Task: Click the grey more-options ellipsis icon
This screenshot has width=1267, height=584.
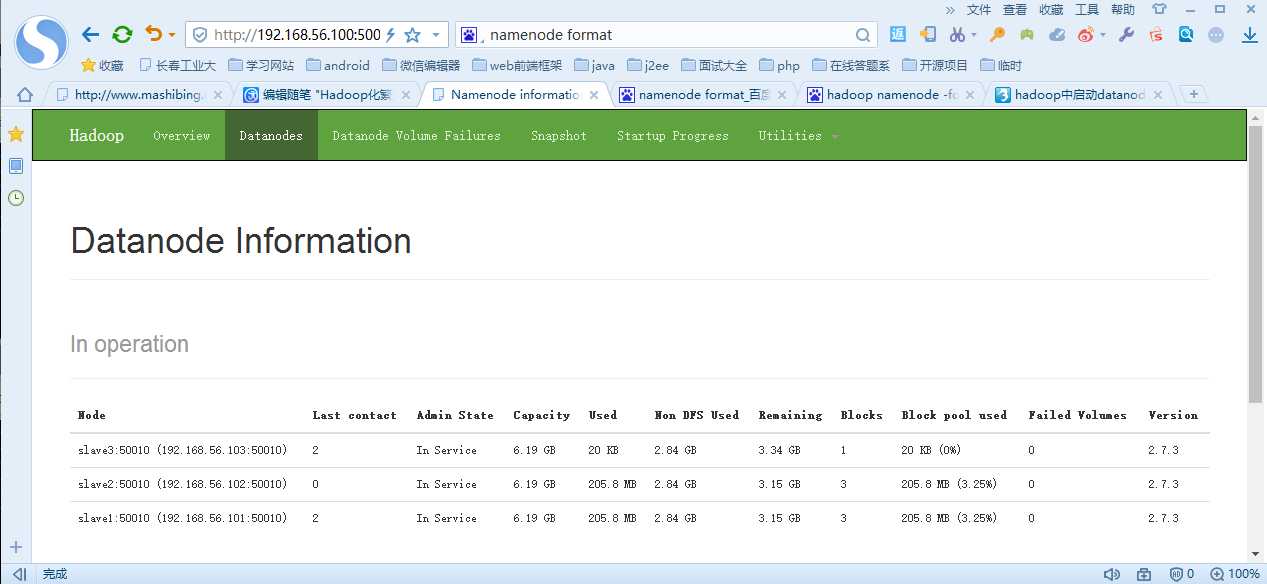Action: pos(1216,34)
